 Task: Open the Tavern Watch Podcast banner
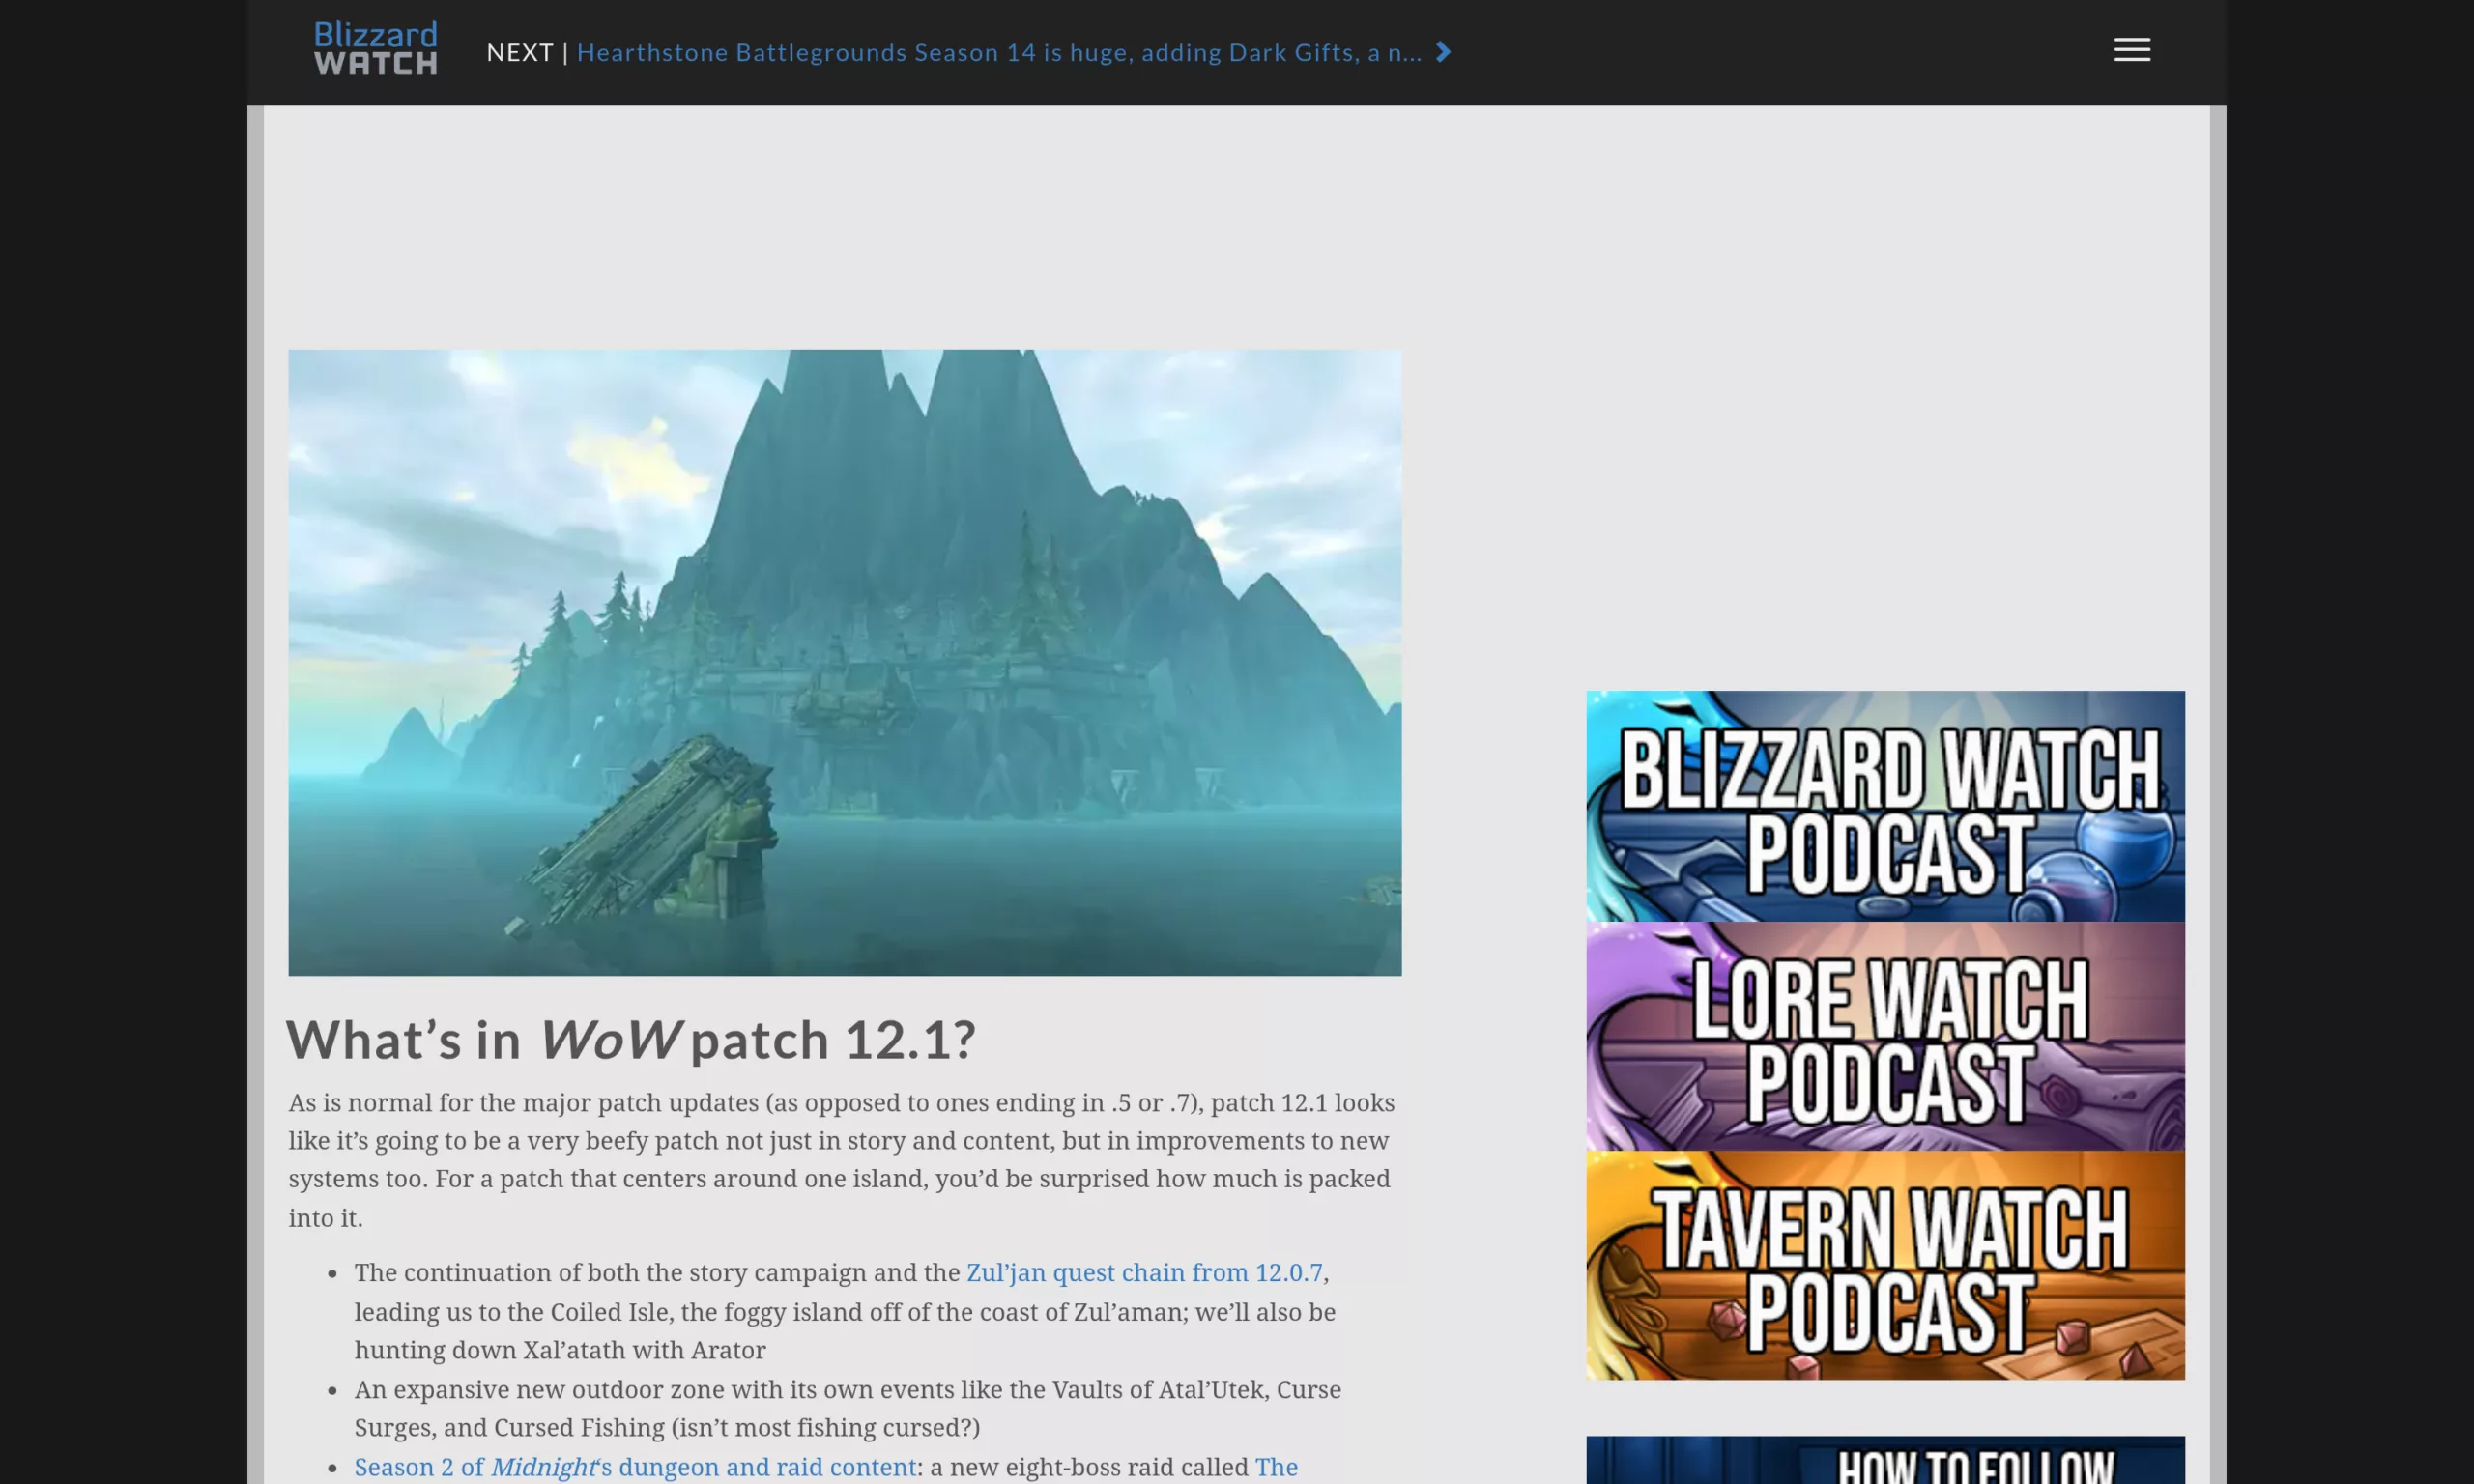coord(1885,1266)
